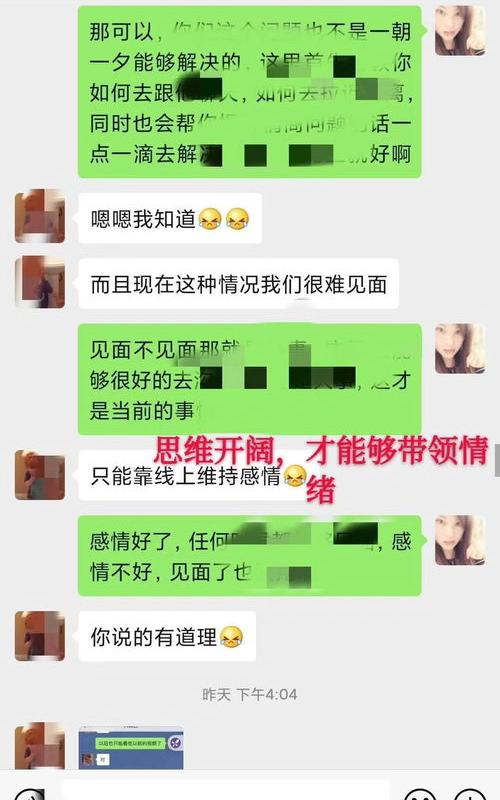Open the emoji picker in input bar
The height and width of the screenshot is (800, 500).
(420, 794)
